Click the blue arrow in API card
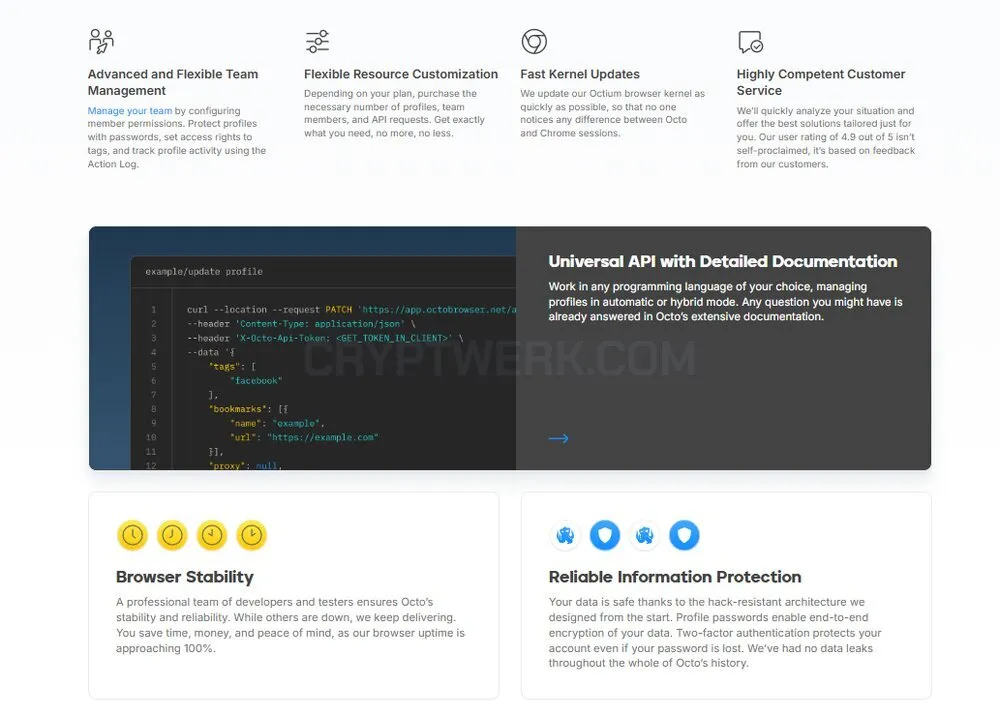The height and width of the screenshot is (716, 1000). (558, 438)
